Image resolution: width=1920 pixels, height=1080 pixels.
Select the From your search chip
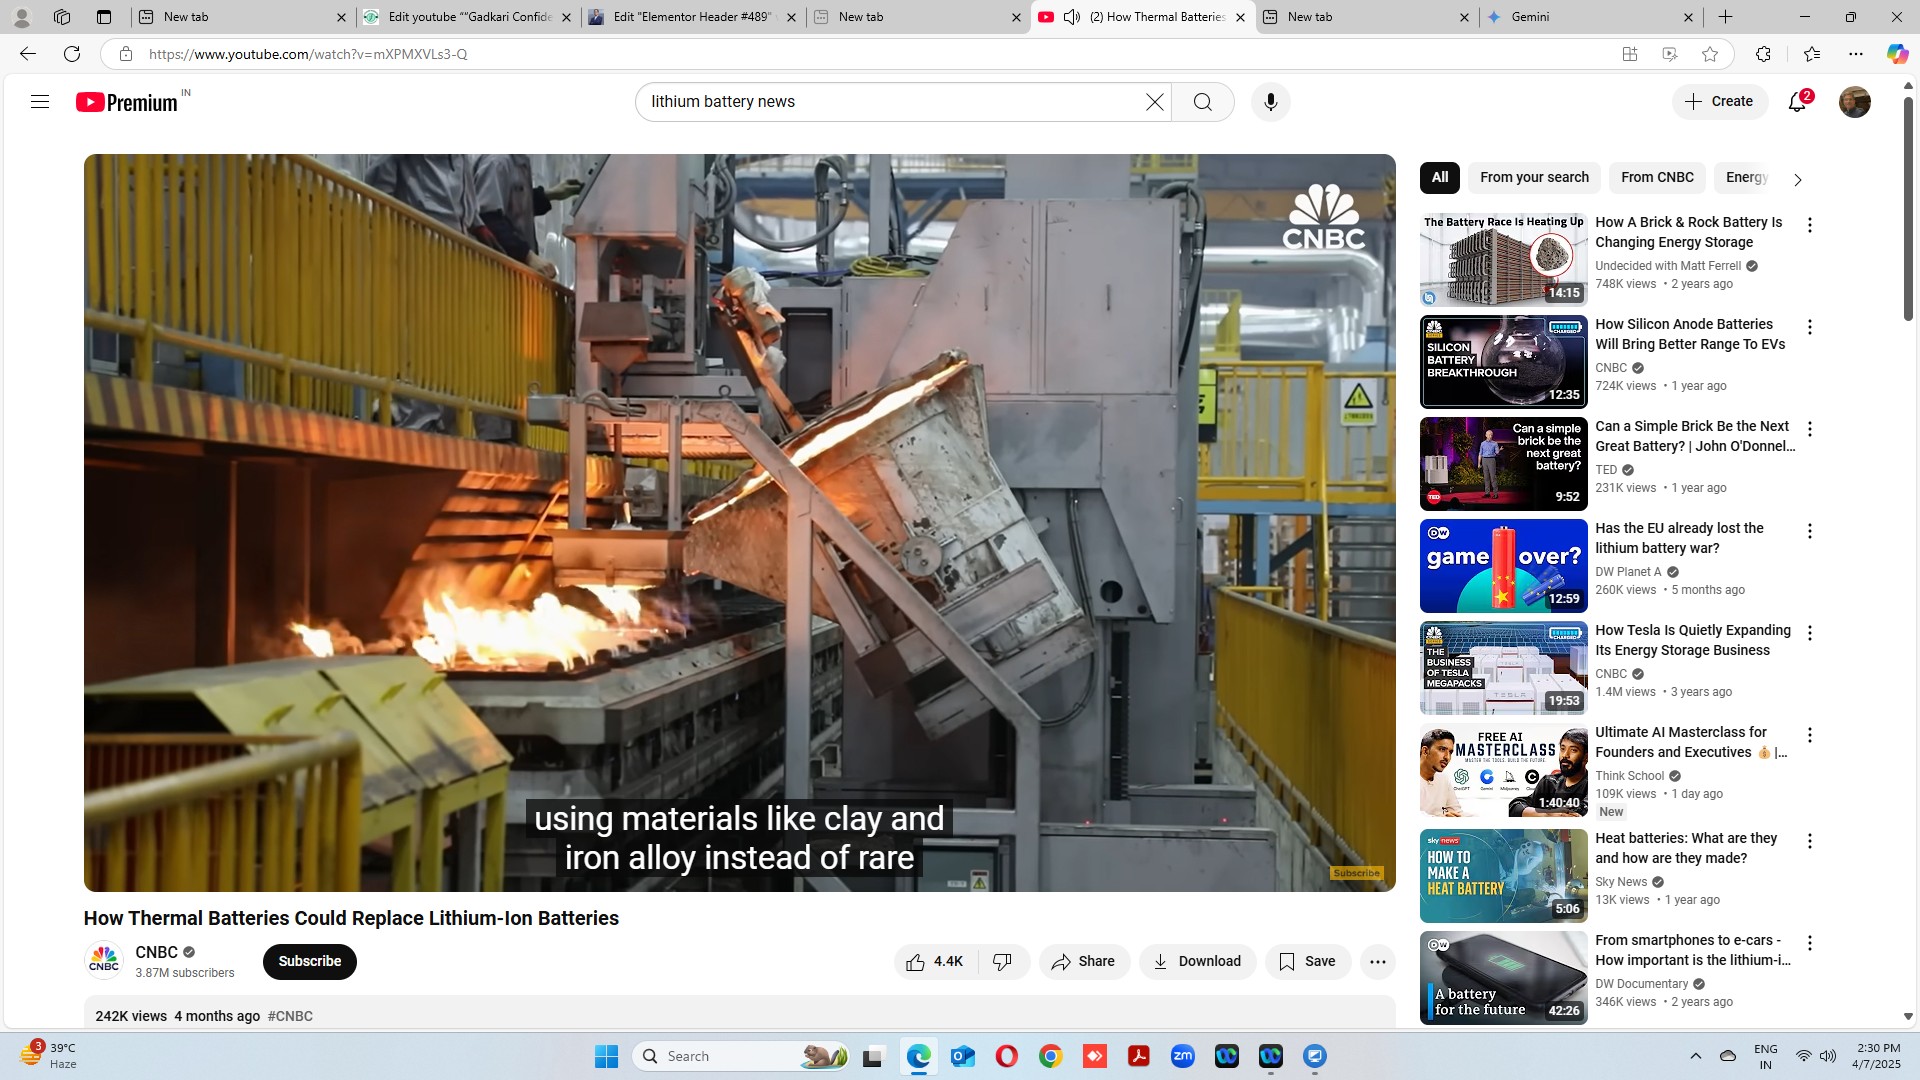click(1534, 177)
